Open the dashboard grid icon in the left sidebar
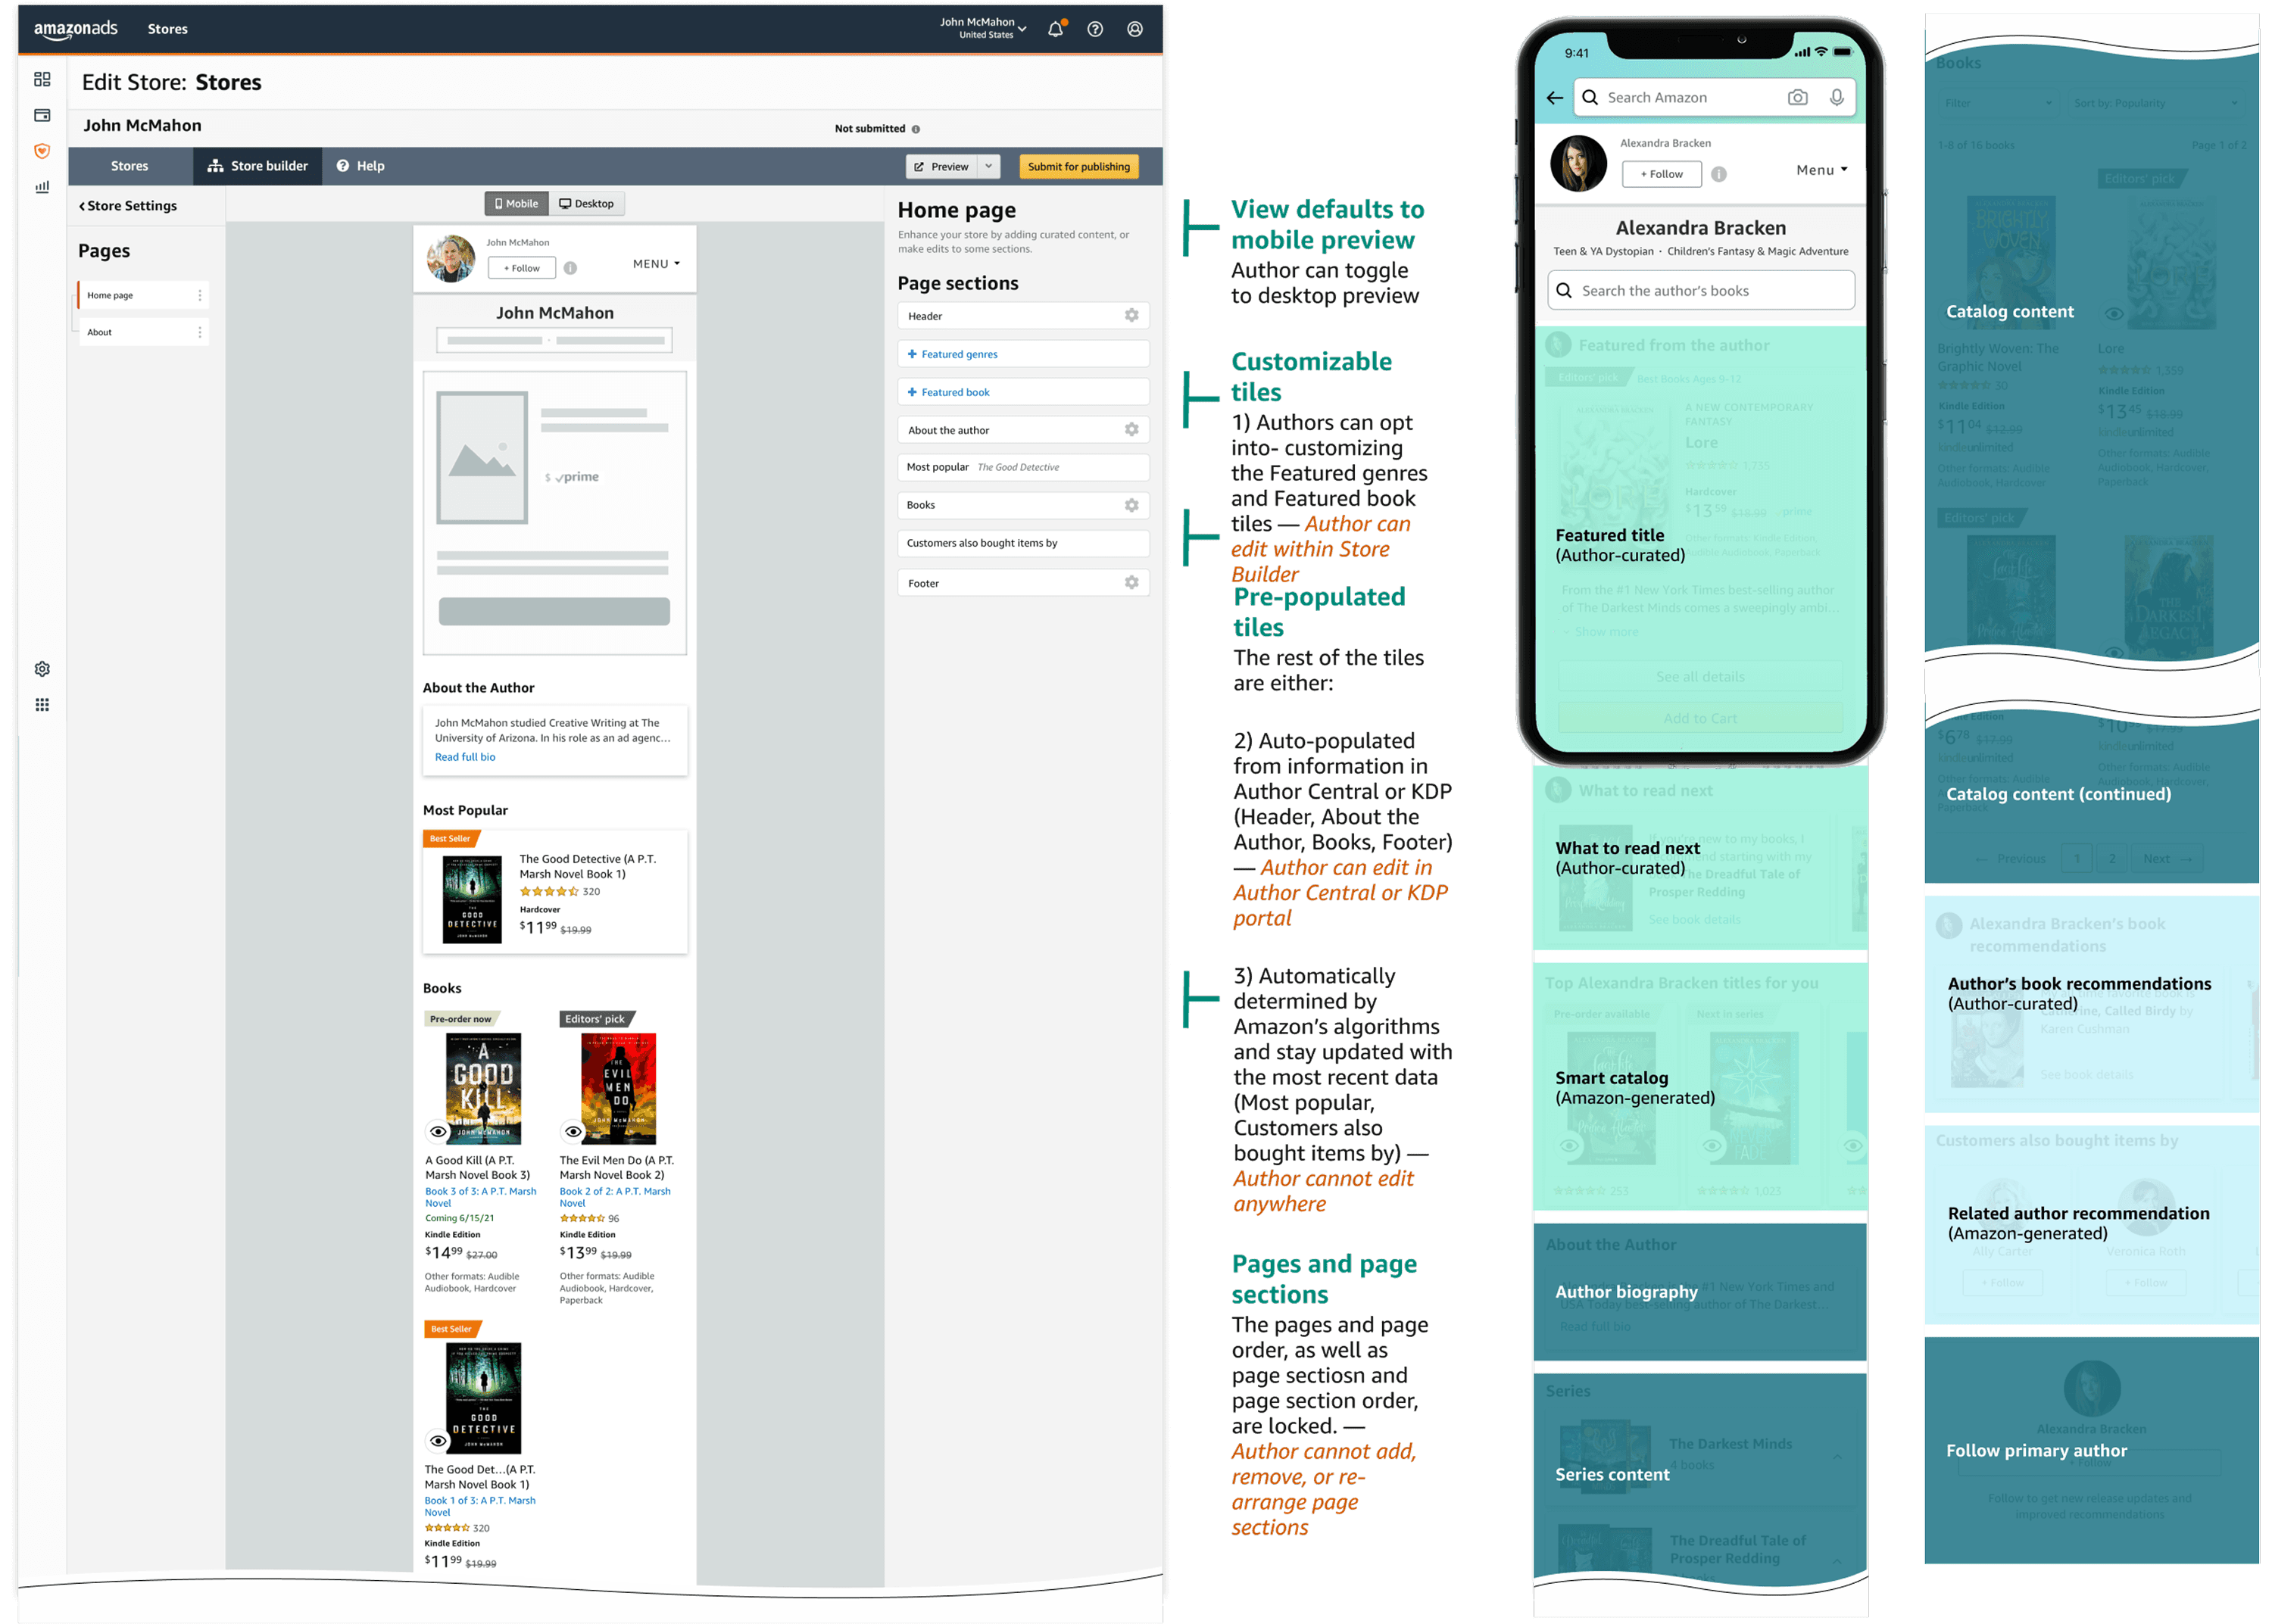The width and height of the screenshot is (2272, 1624). (x=42, y=79)
